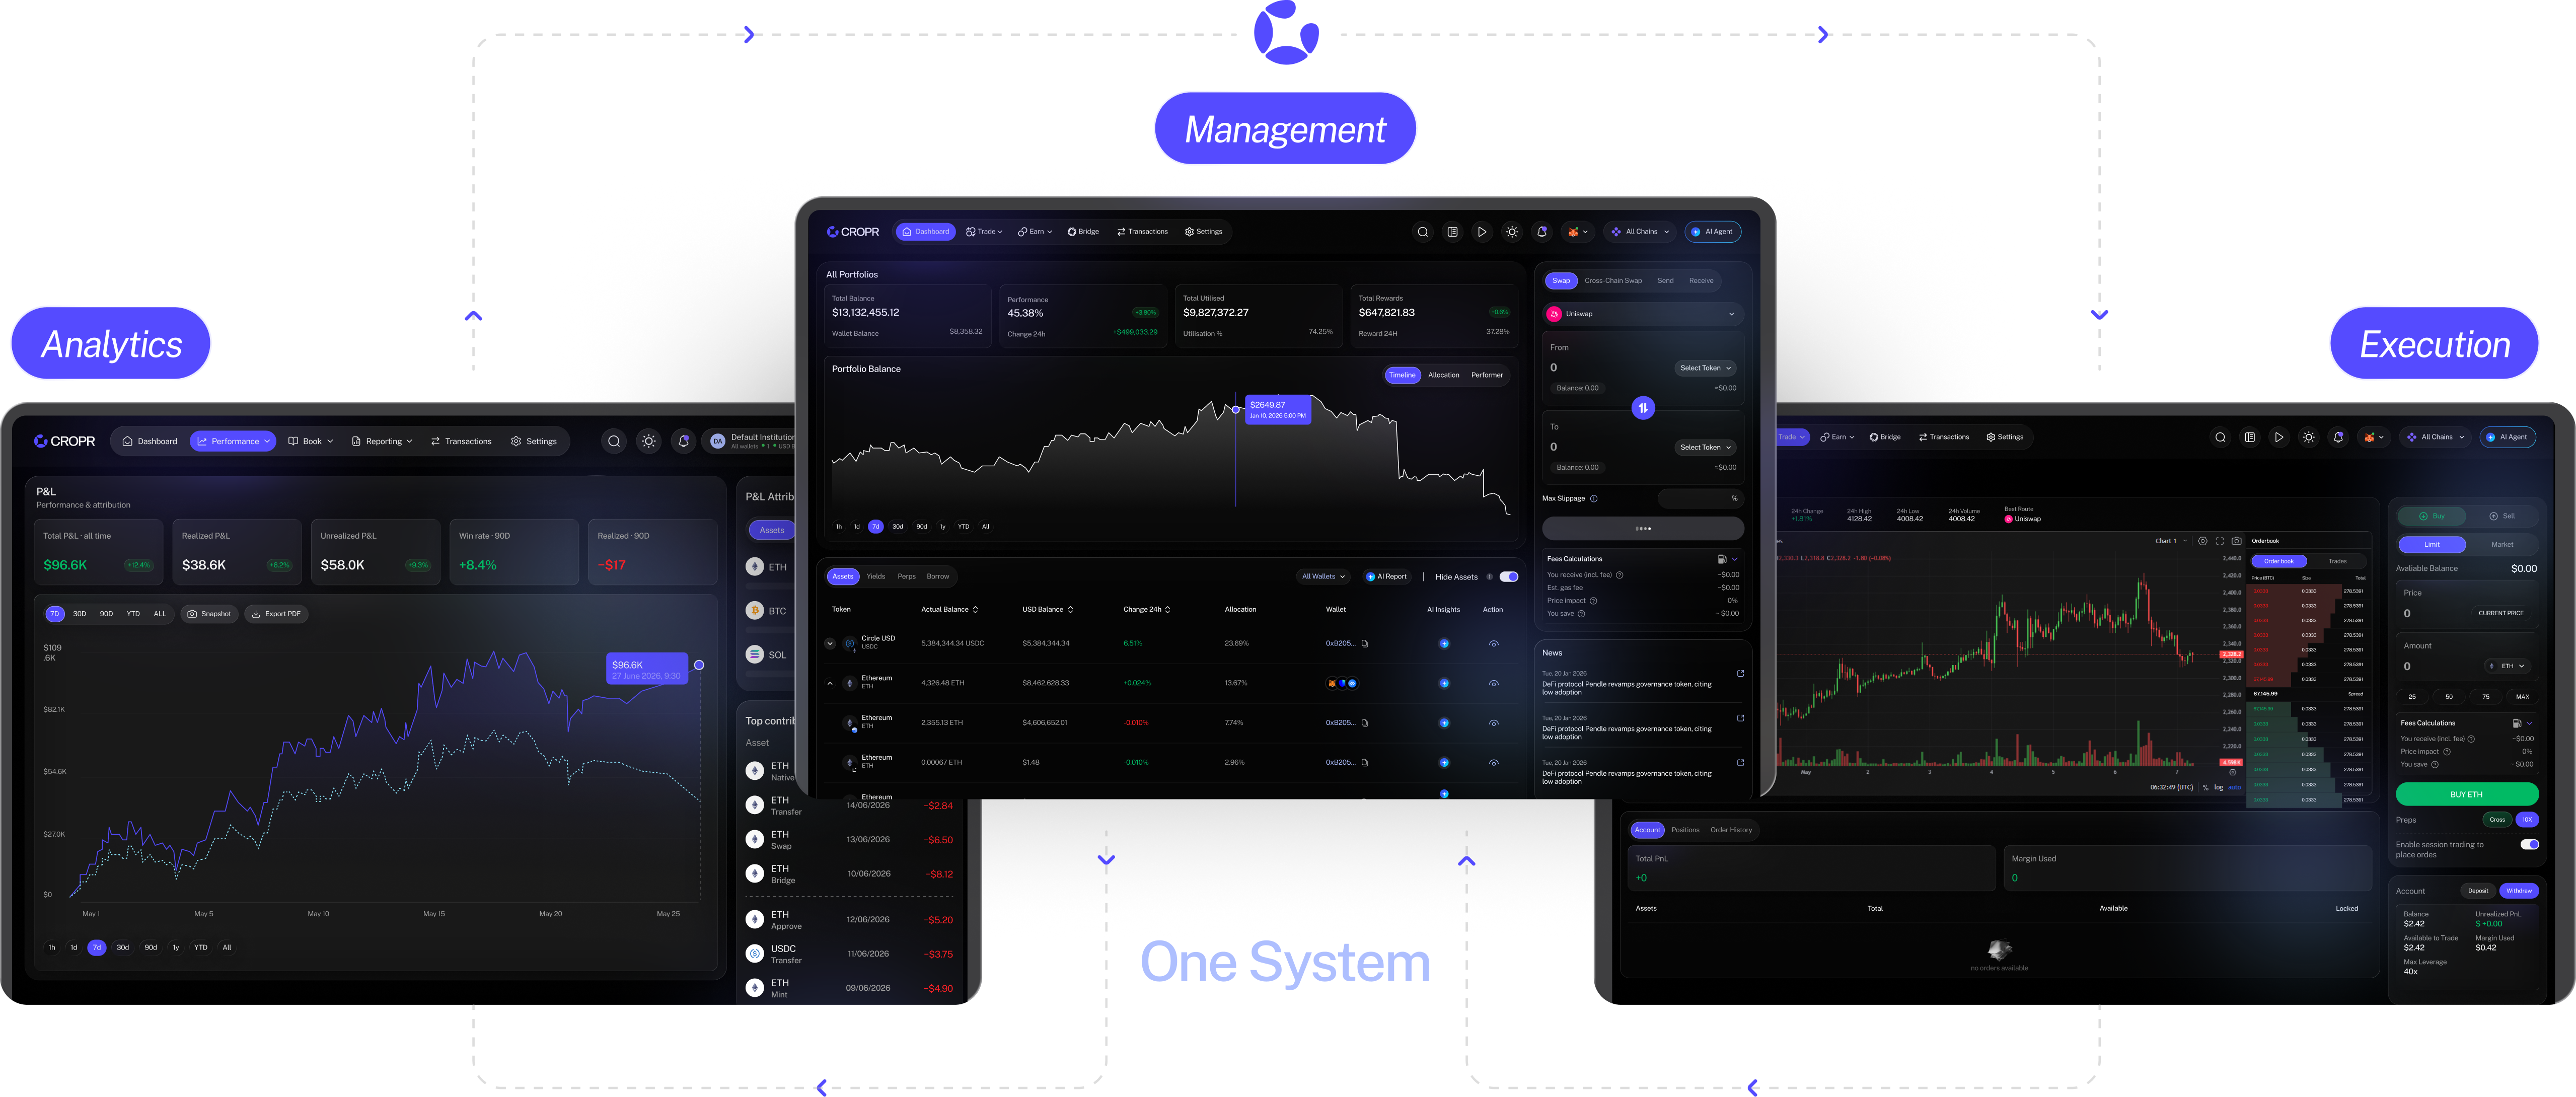Click the Max Slippage percent input
This screenshot has width=2576, height=1097.
click(x=1700, y=499)
